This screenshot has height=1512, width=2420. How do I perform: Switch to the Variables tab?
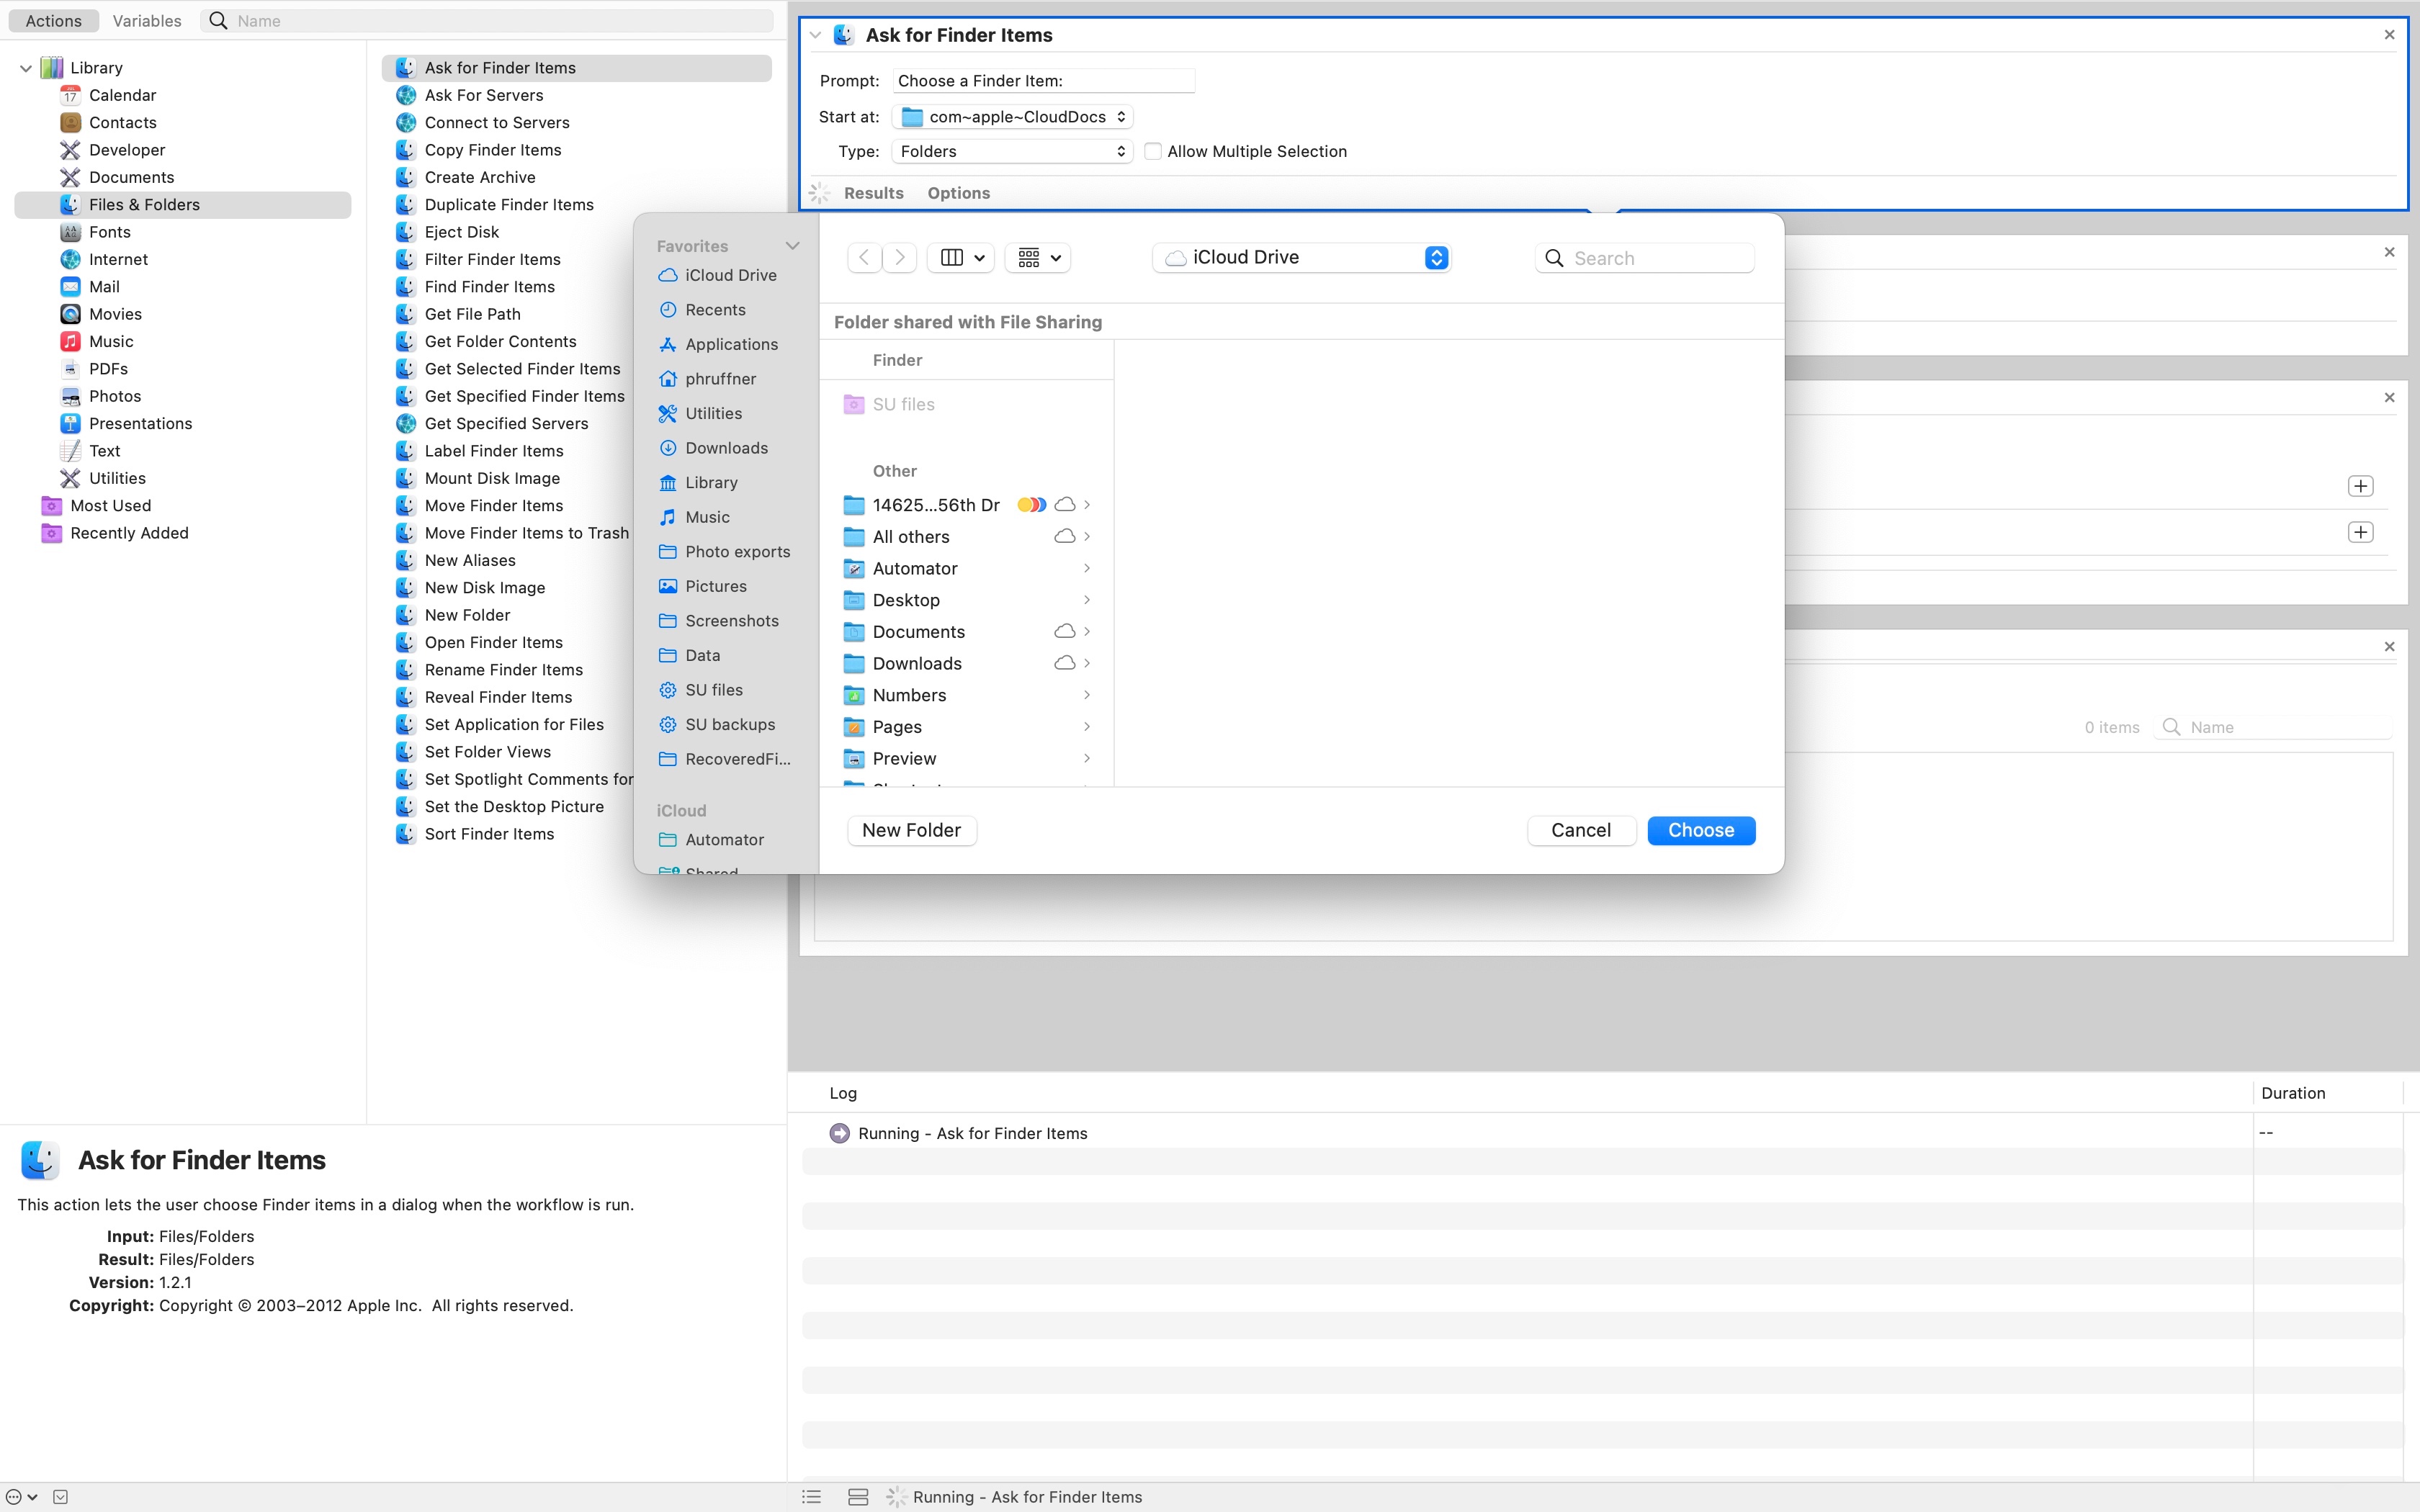147,21
